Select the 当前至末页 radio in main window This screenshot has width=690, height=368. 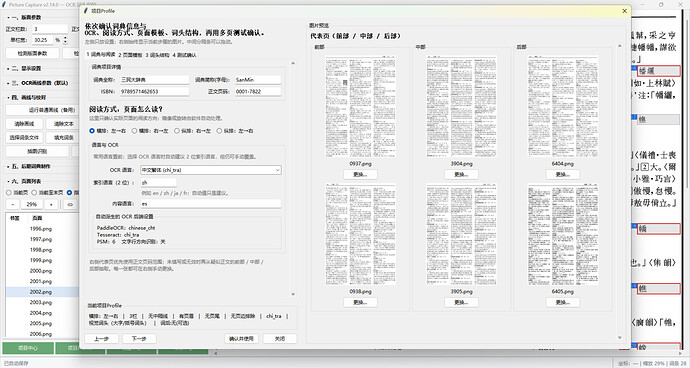(x=48, y=193)
